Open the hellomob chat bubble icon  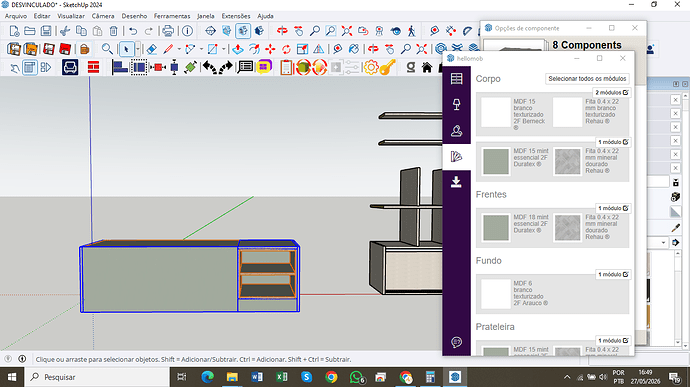(x=456, y=342)
